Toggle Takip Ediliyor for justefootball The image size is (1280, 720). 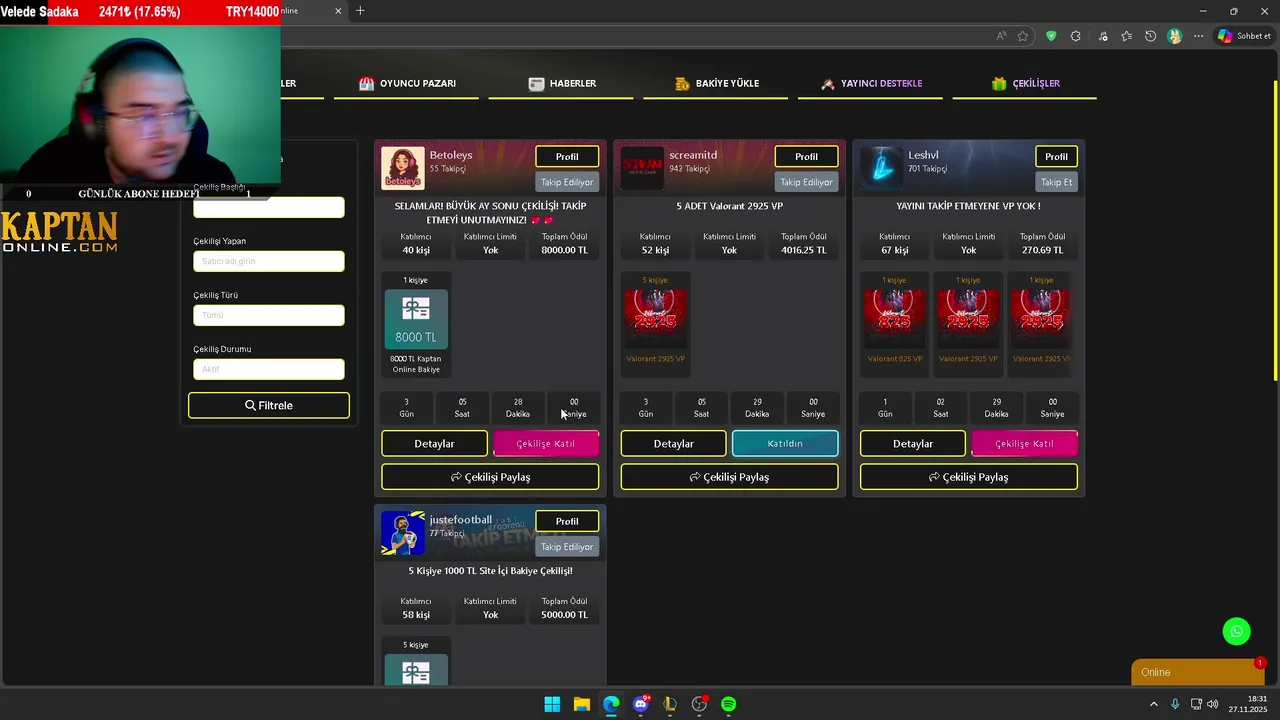click(567, 547)
